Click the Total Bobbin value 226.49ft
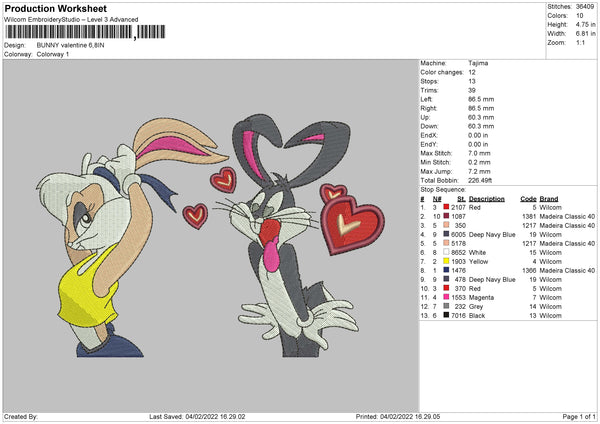Screen dimensions: 600x424 click(480, 180)
